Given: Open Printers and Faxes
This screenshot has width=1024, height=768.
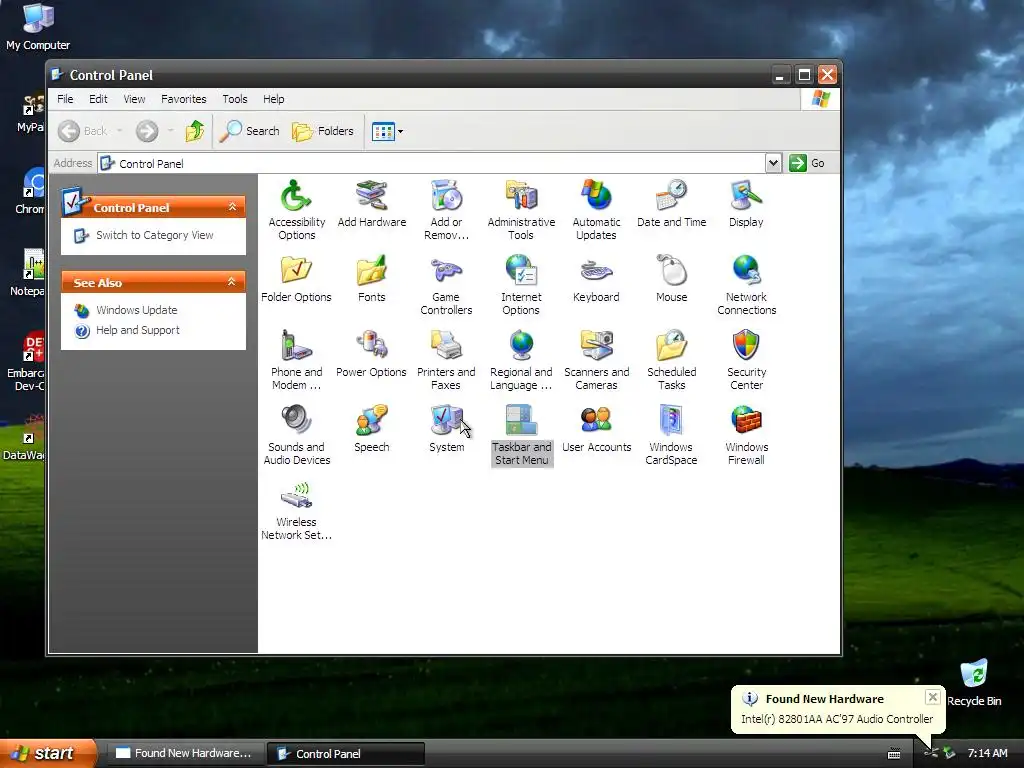Looking at the screenshot, I should 446,360.
